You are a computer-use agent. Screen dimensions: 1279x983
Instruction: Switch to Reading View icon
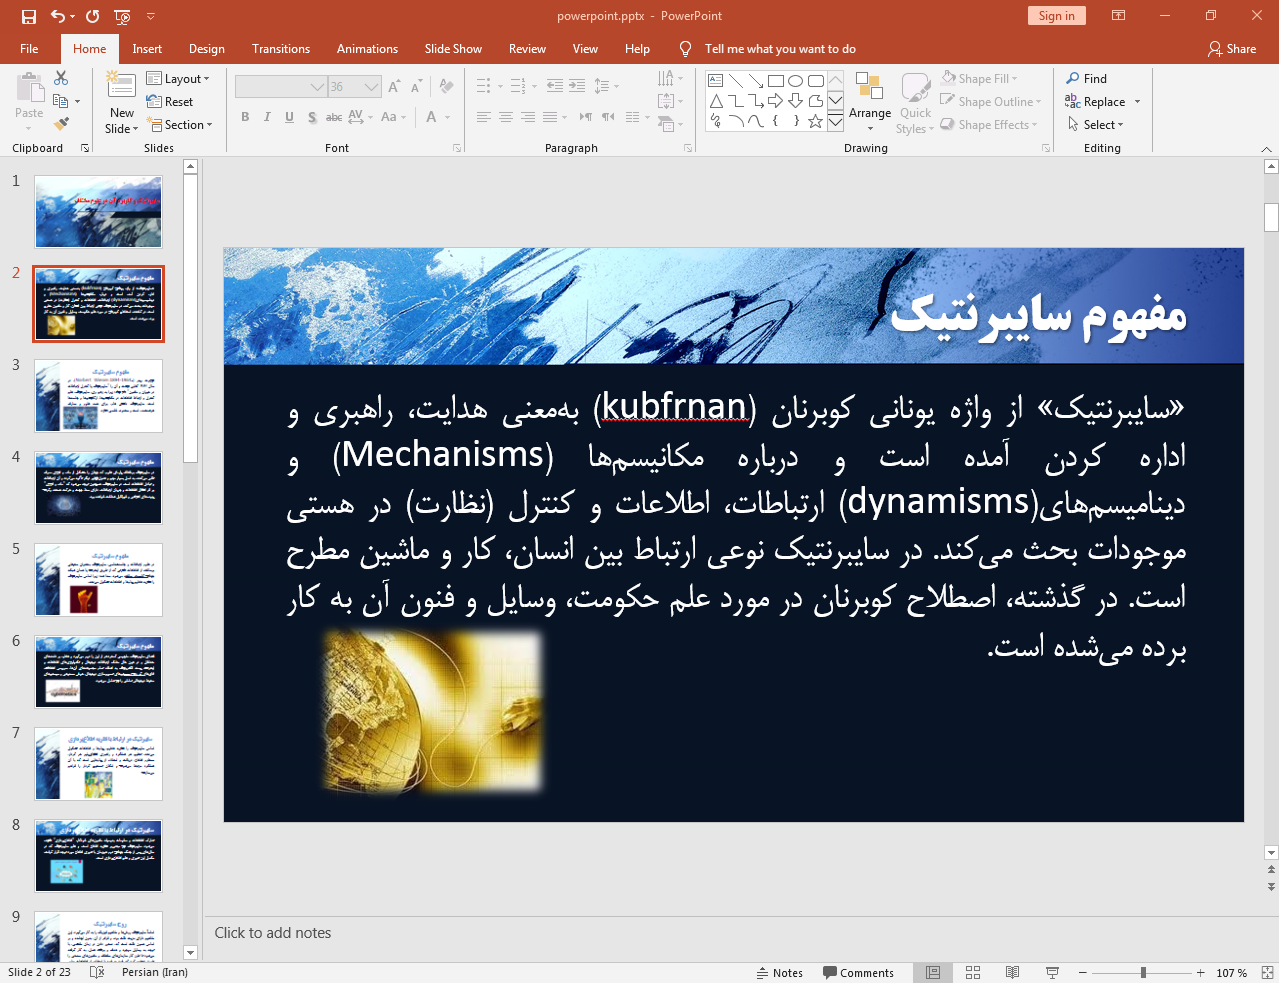point(1012,972)
